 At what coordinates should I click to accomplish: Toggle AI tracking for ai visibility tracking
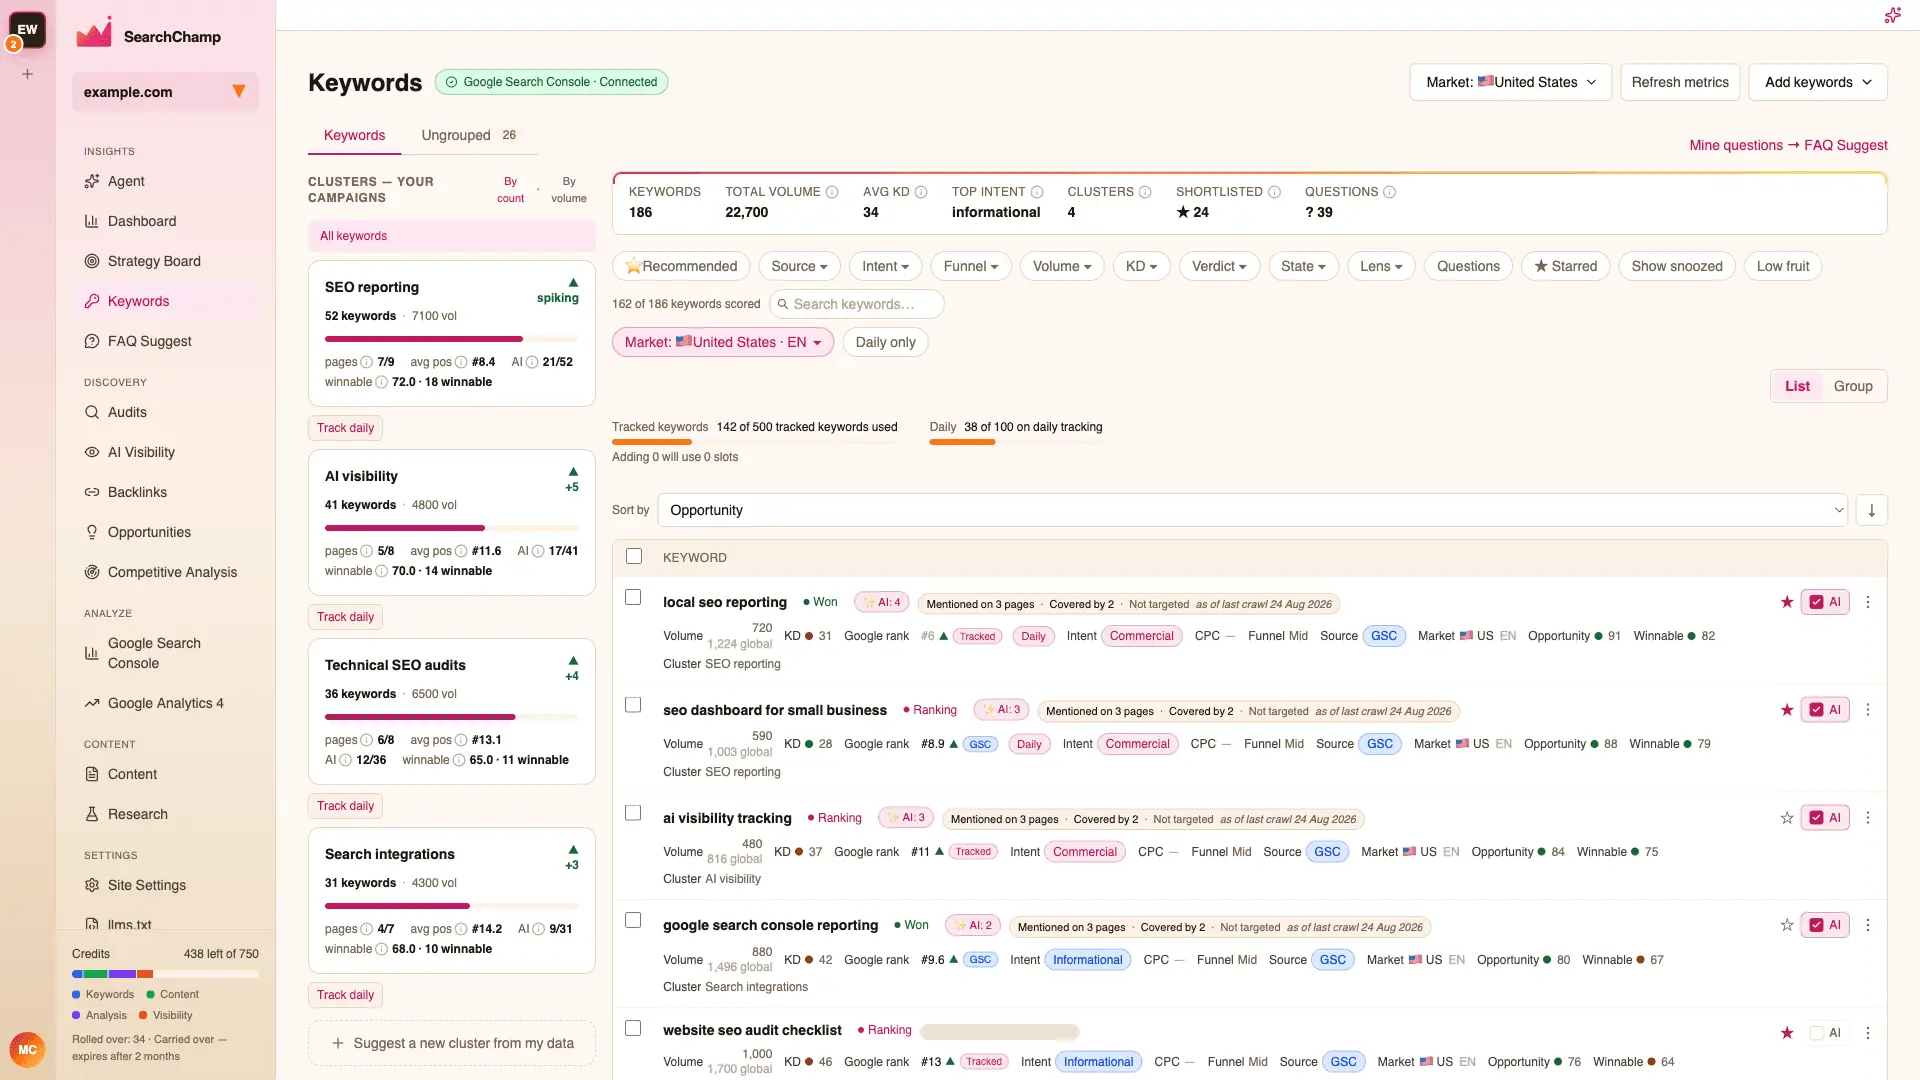[1825, 818]
